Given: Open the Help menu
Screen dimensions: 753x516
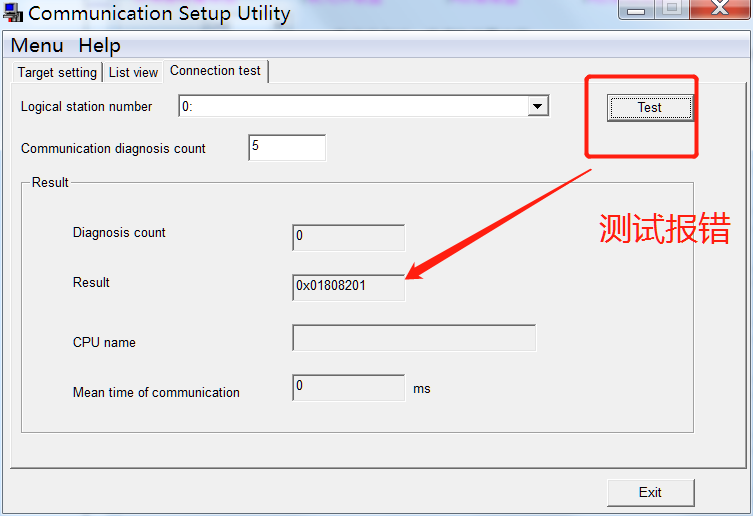Looking at the screenshot, I should click(x=99, y=46).
